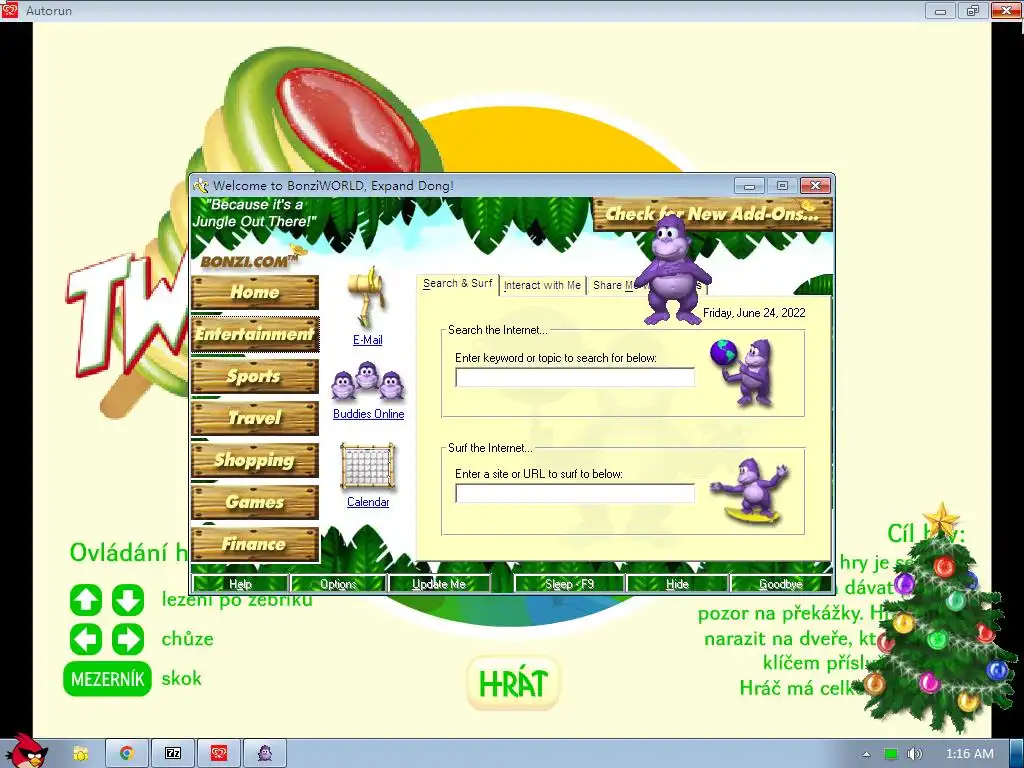The width and height of the screenshot is (1024, 768).
Task: Open the E-Mail link
Action: click(368, 340)
